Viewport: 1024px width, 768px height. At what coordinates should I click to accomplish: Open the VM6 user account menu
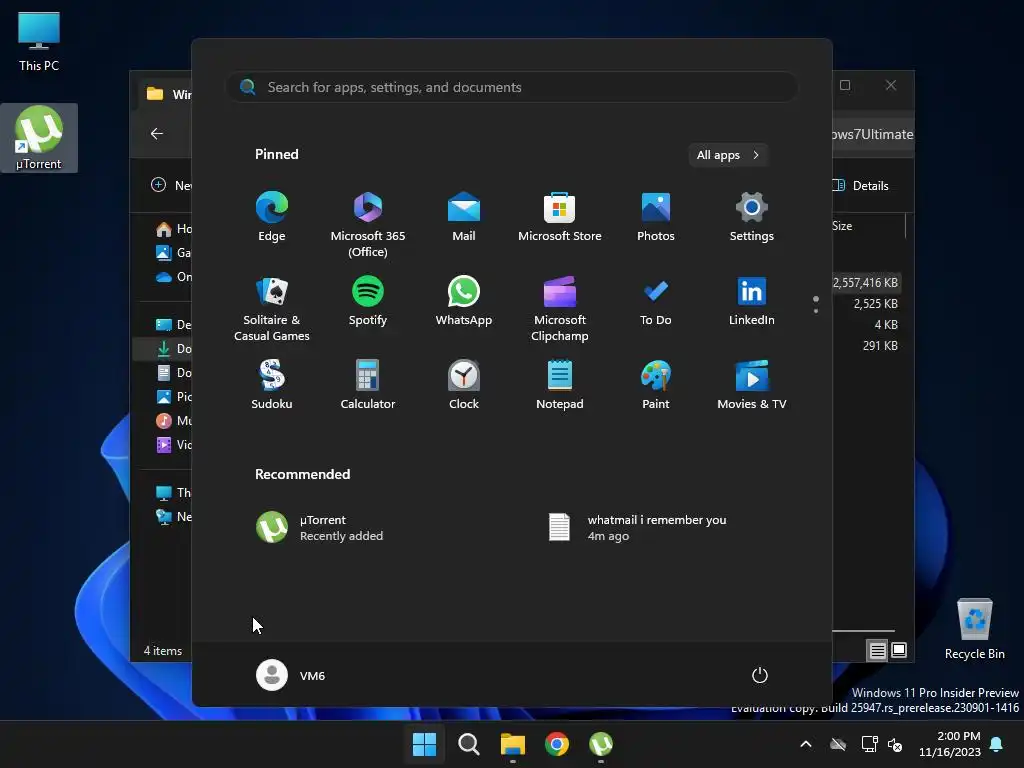[x=291, y=675]
